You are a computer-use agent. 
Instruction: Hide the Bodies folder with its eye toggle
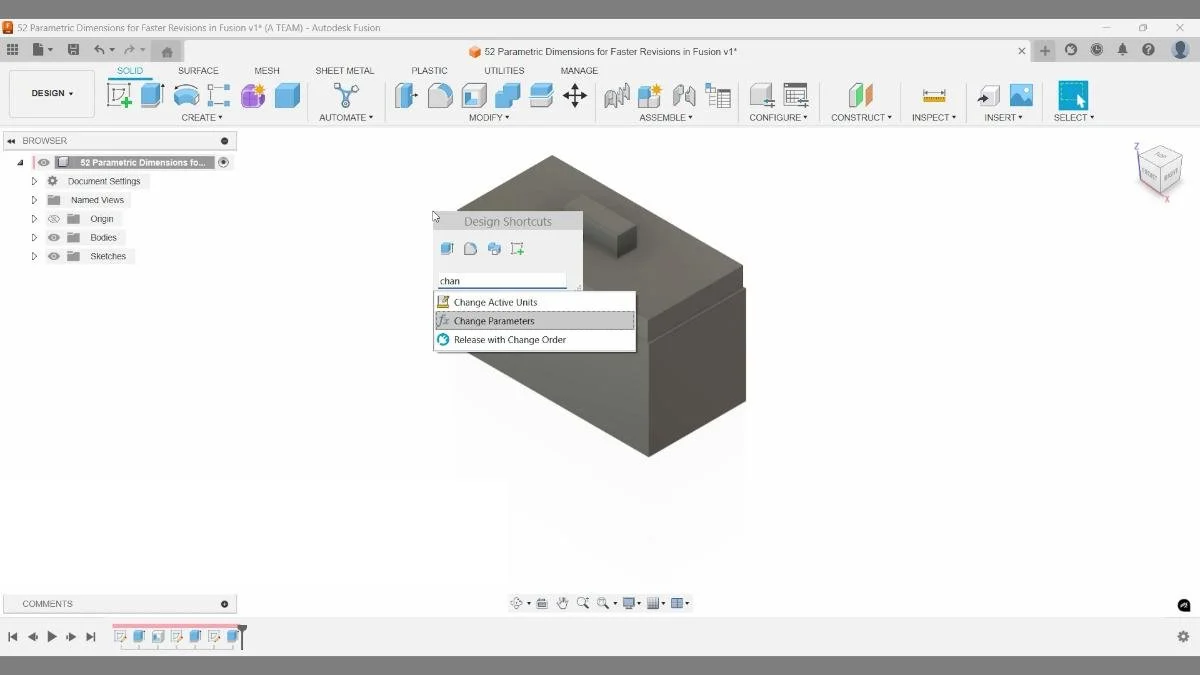pyautogui.click(x=53, y=237)
